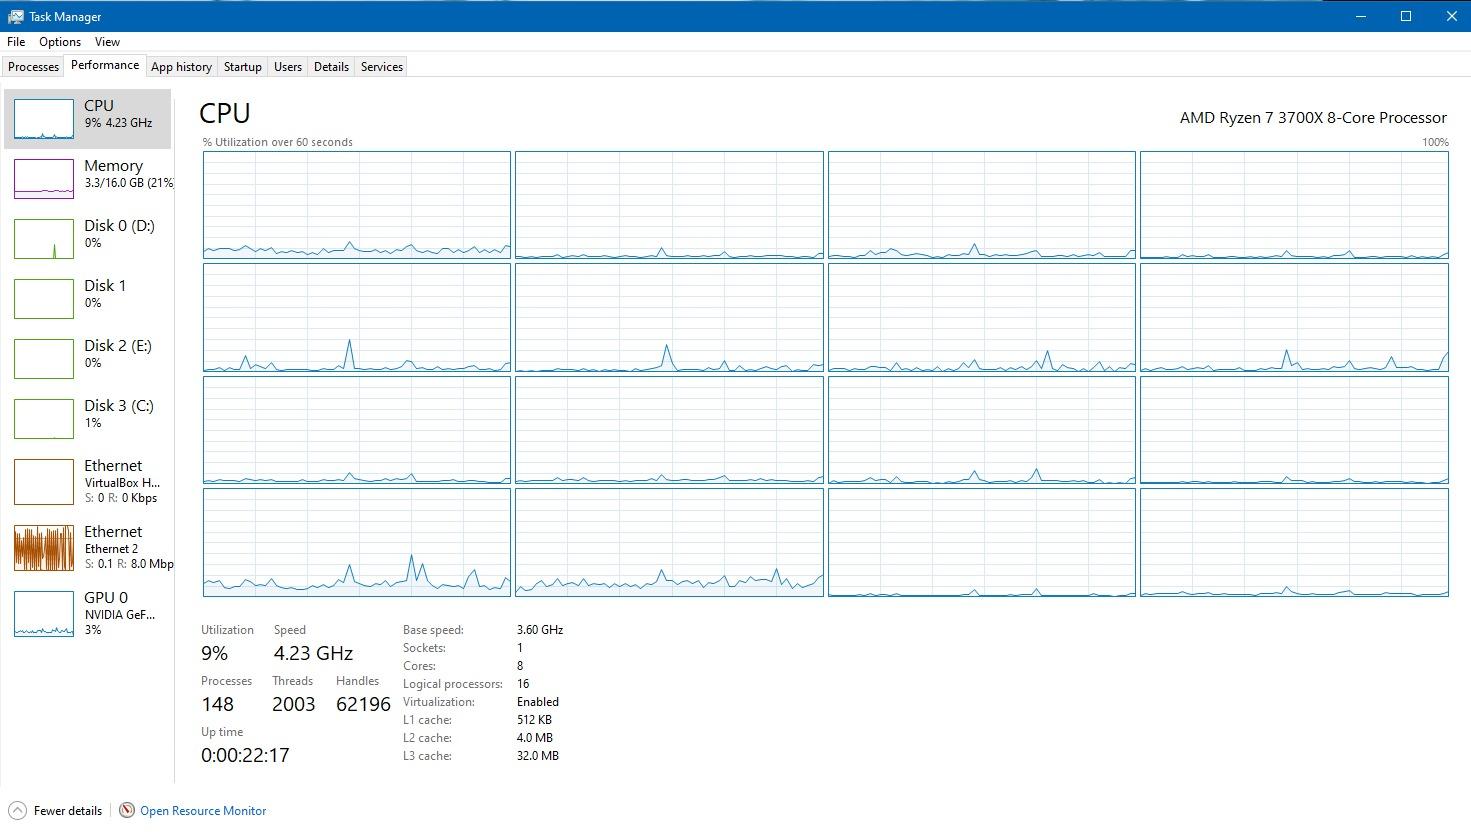Open the Memory usage graph thumbnail
Image resolution: width=1471 pixels, height=835 pixels.
[44, 179]
